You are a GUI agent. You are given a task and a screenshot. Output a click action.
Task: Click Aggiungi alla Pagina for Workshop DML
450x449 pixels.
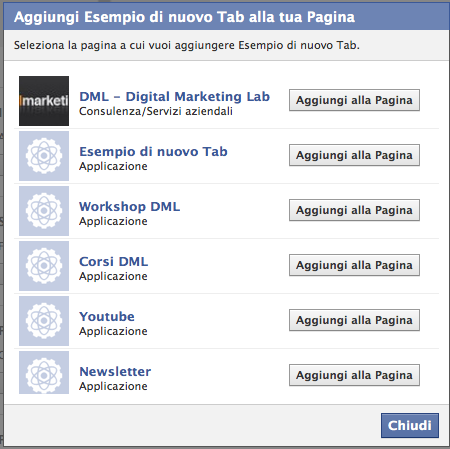pos(354,210)
